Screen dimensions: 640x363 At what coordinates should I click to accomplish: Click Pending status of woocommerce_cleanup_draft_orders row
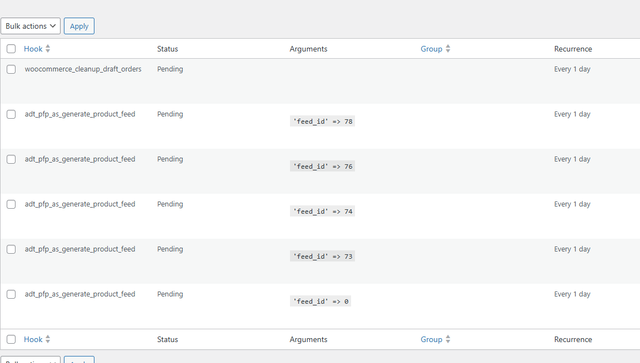point(170,69)
